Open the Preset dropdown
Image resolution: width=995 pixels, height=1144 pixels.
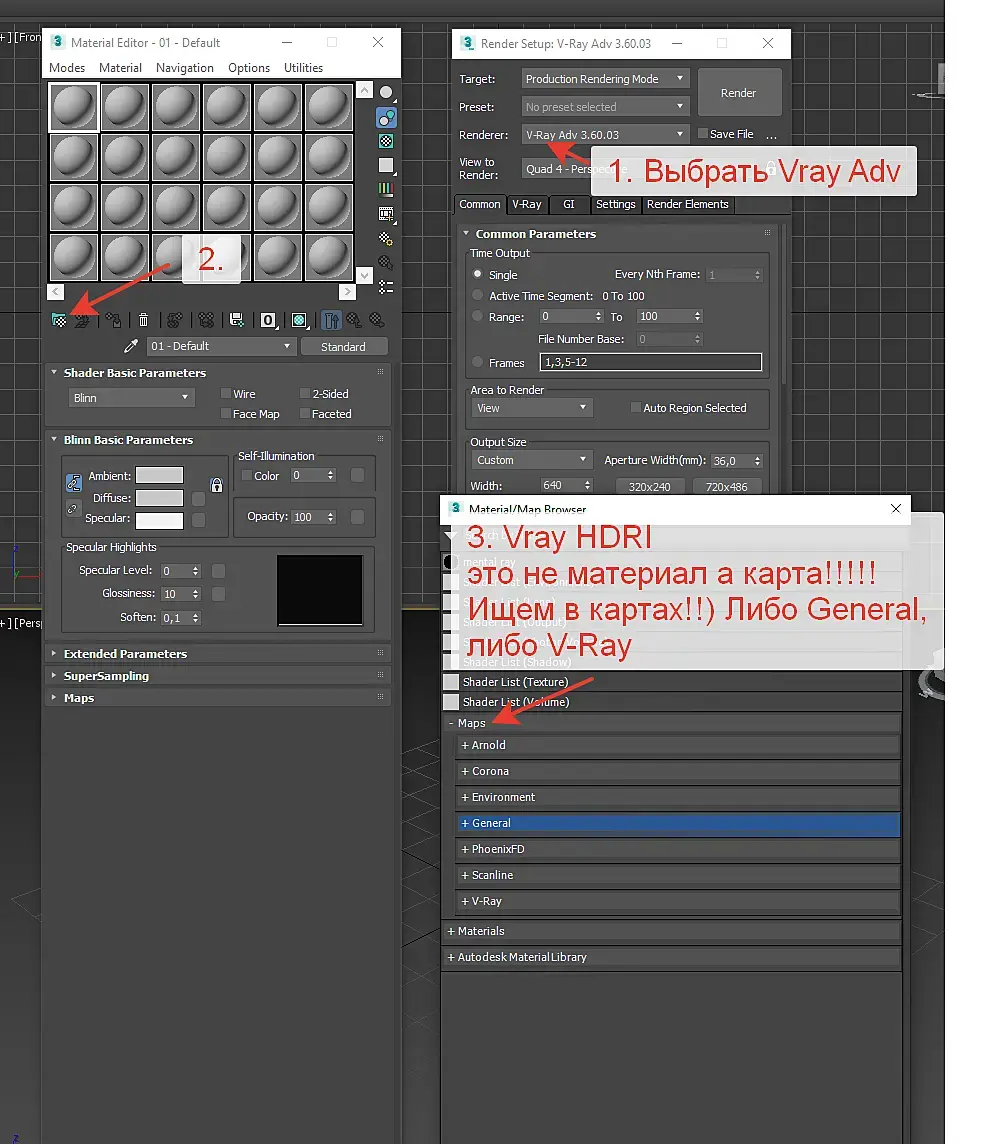(605, 107)
